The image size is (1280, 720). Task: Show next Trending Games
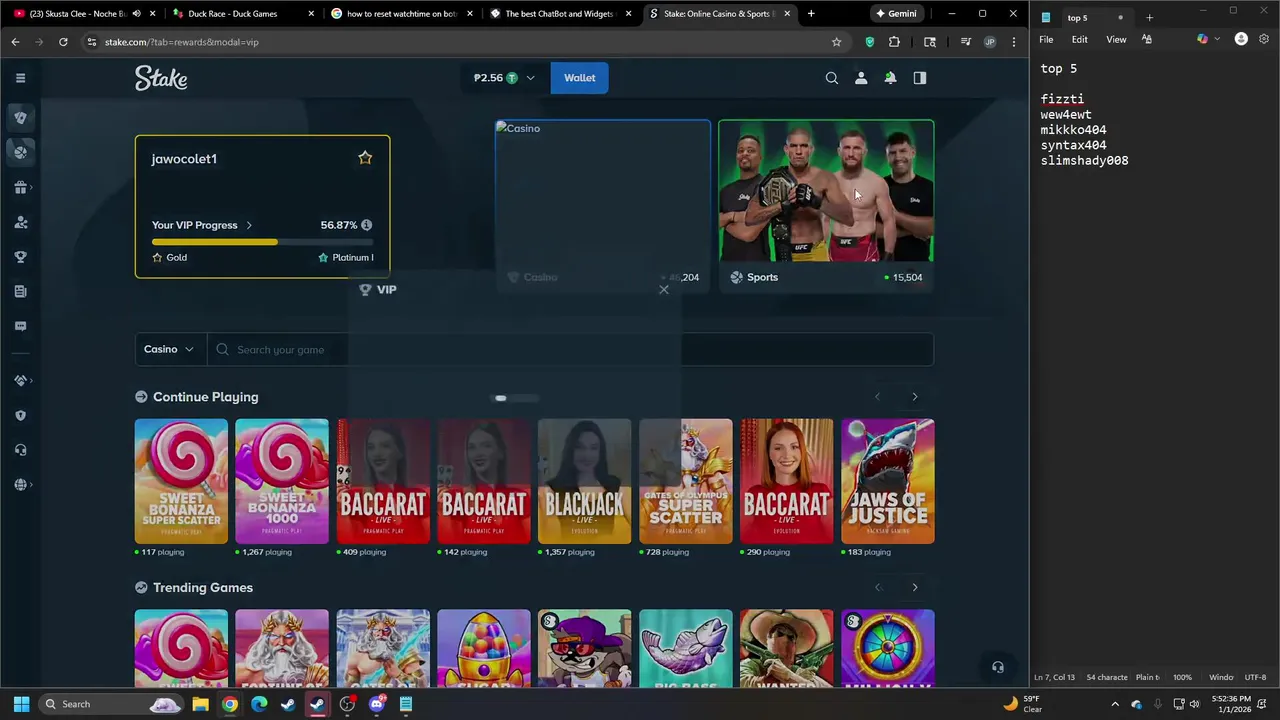click(914, 587)
